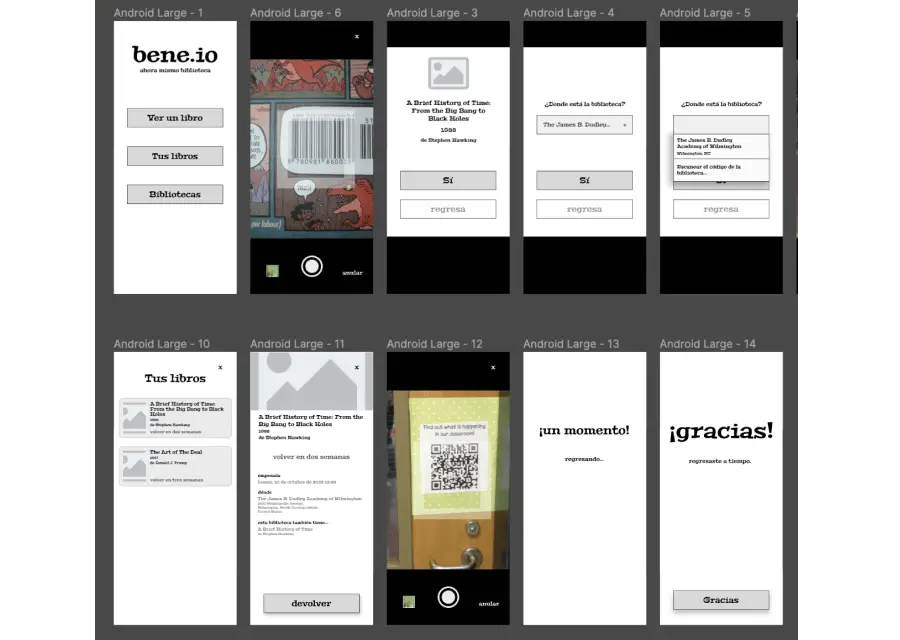Screen dimensions: 900x640
Task: Close QR scanner in Android Large - 12
Action: click(493, 367)
